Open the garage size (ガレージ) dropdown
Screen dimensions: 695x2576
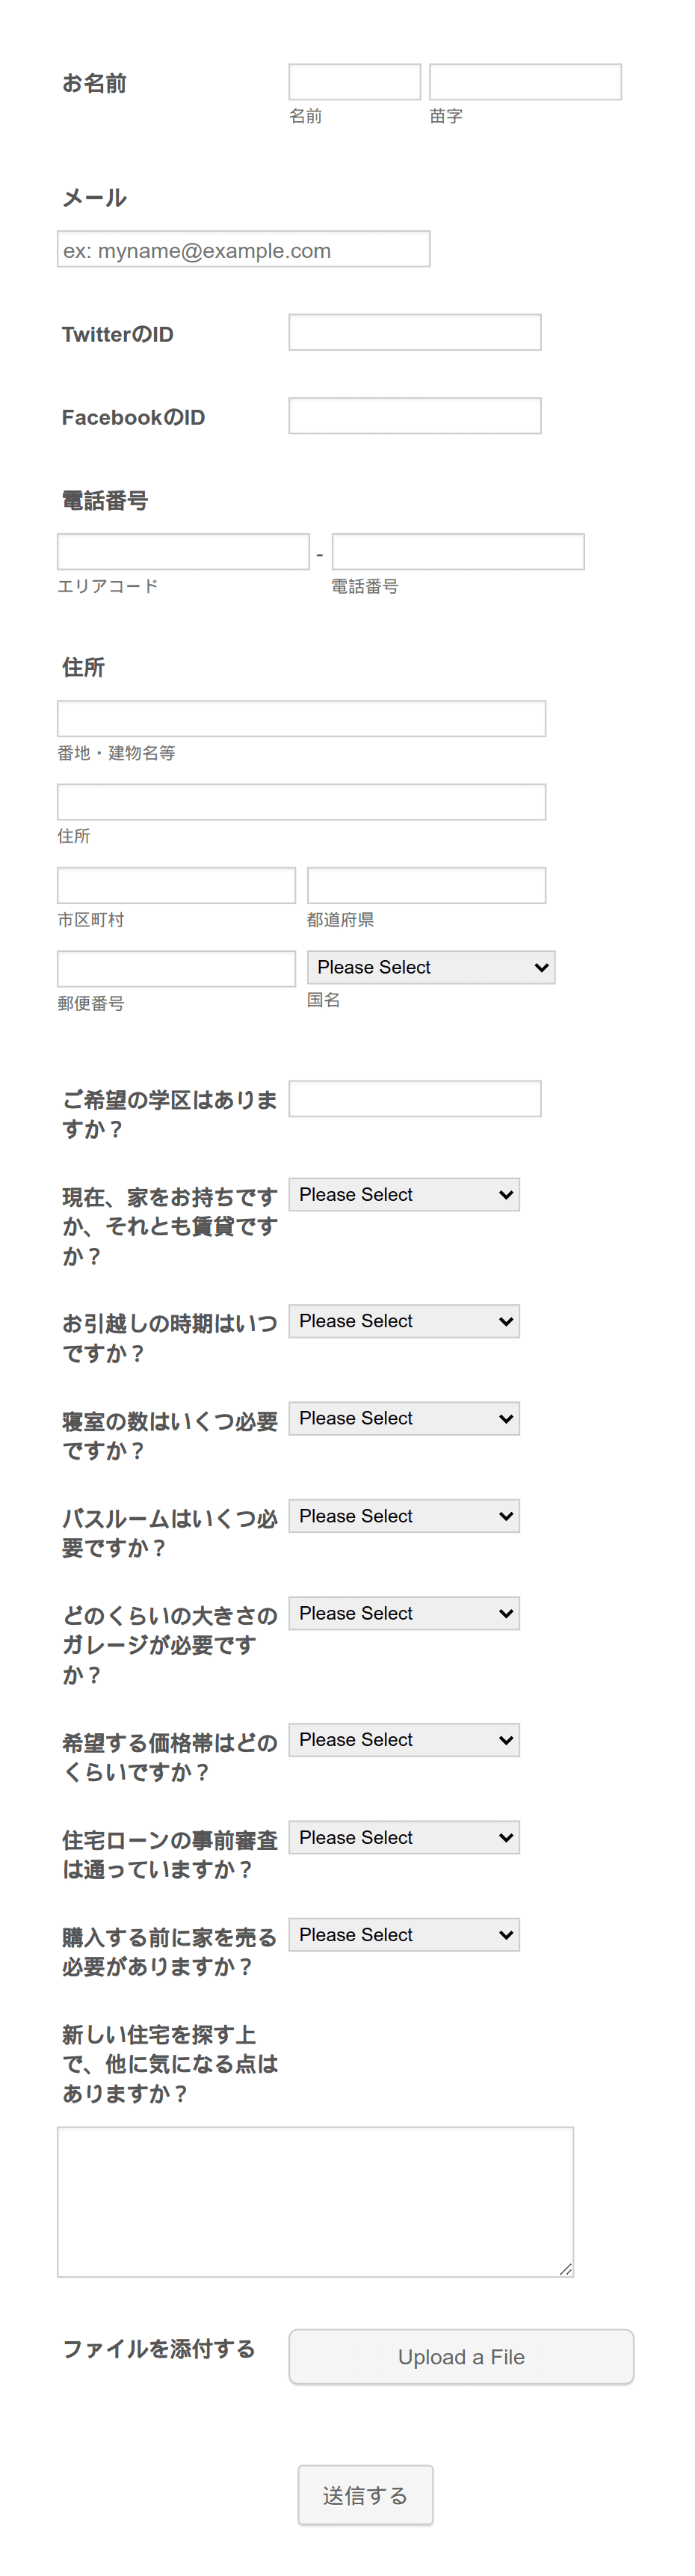[404, 1613]
